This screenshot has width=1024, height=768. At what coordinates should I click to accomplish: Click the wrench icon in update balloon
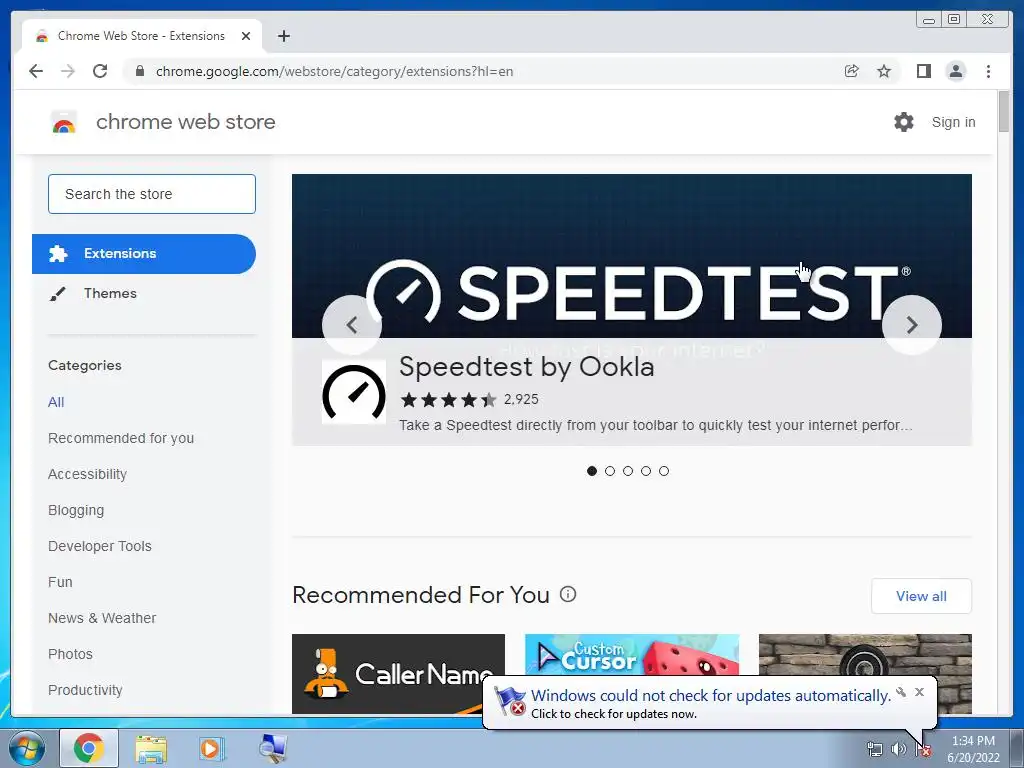coord(901,692)
